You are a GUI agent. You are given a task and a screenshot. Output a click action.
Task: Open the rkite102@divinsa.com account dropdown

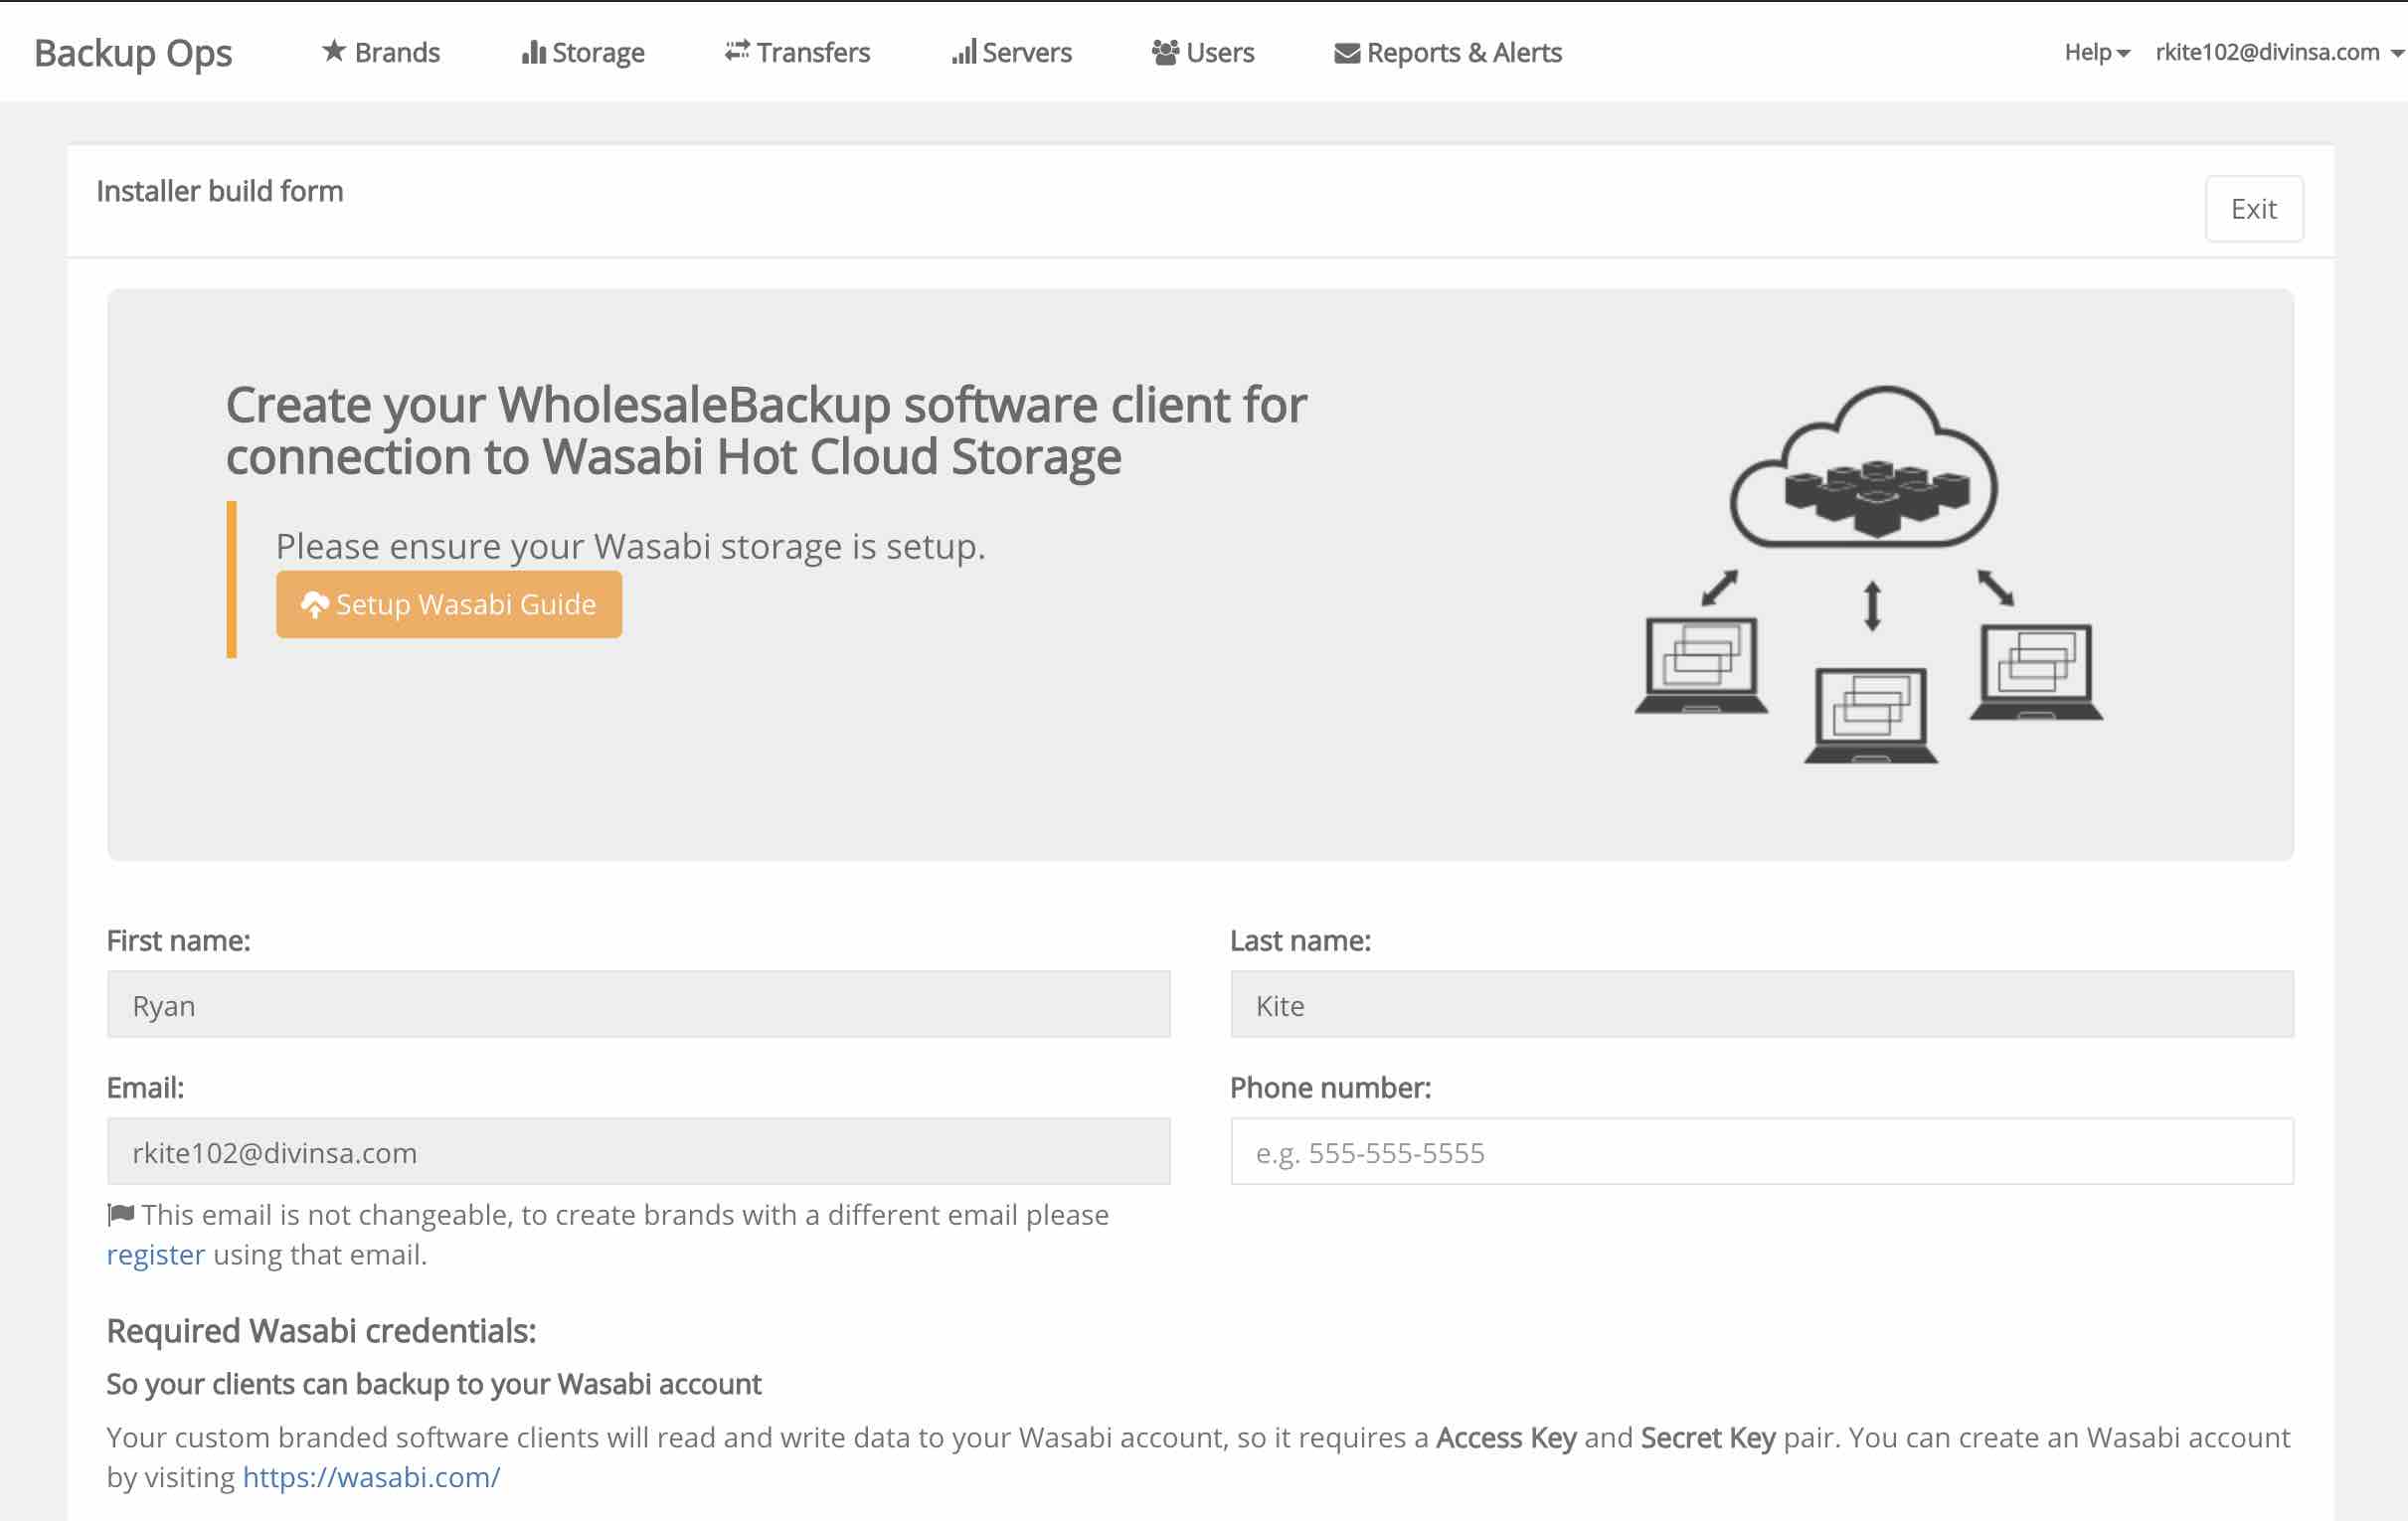pos(2279,52)
